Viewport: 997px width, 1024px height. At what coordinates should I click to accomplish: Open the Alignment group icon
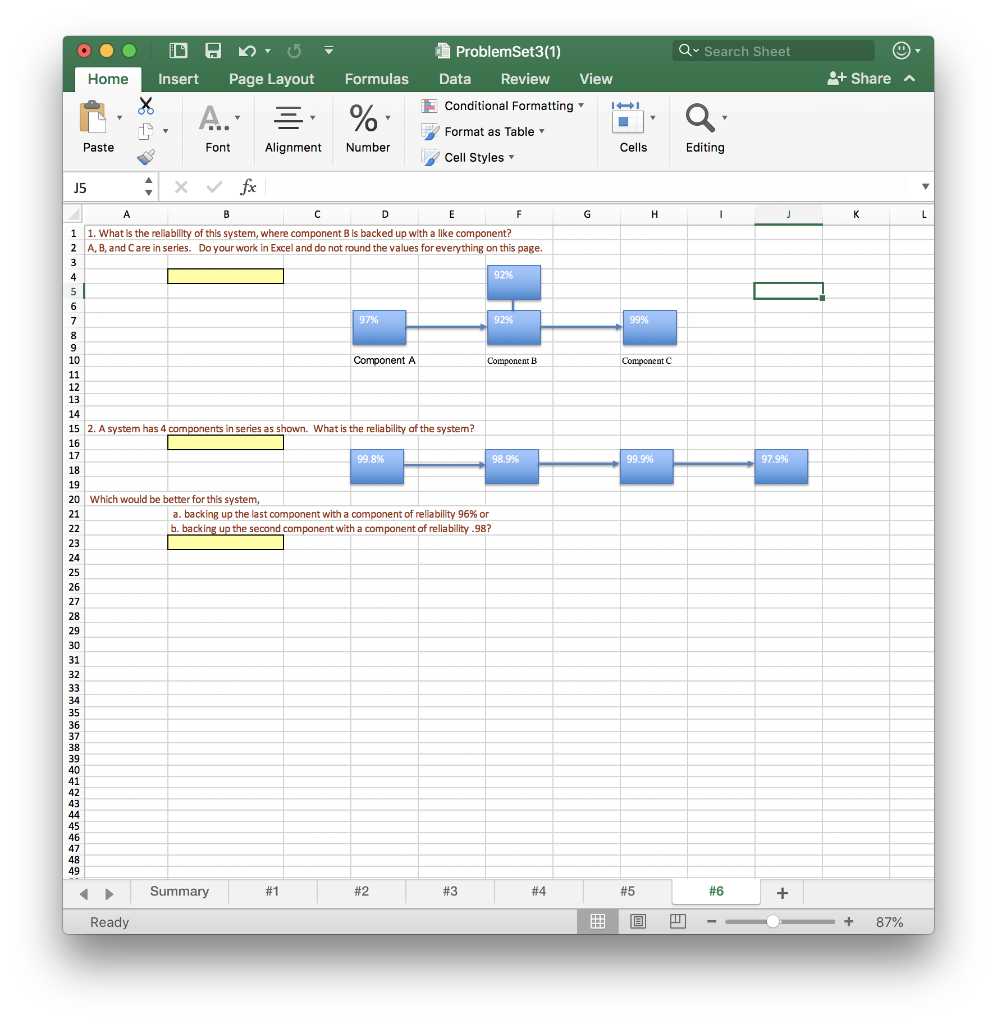288,118
